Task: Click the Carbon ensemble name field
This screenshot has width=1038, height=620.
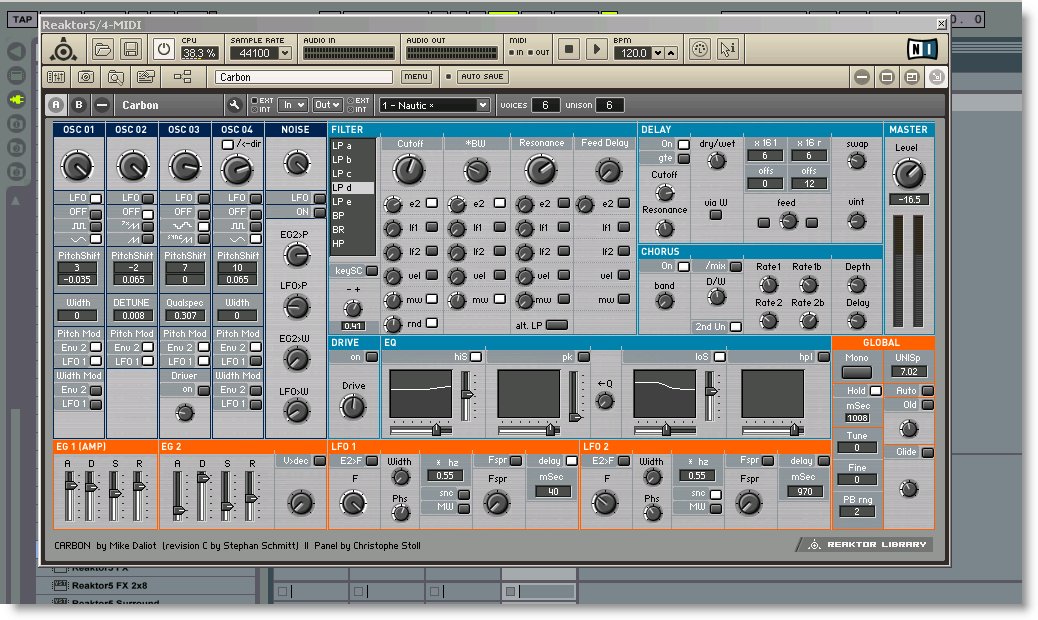Action: tap(304, 77)
